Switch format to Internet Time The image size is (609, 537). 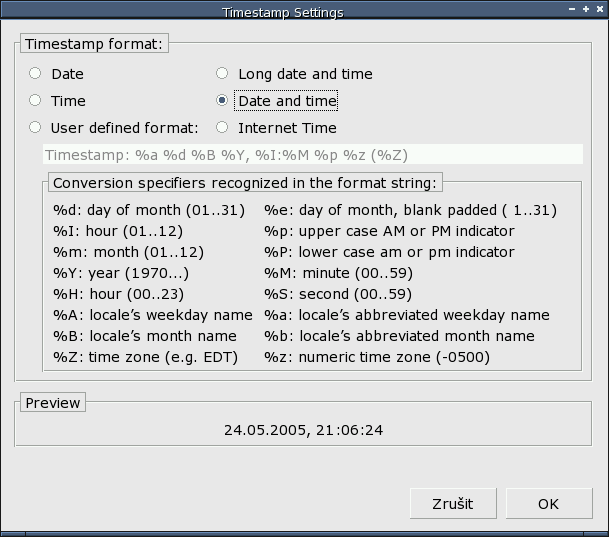222,127
